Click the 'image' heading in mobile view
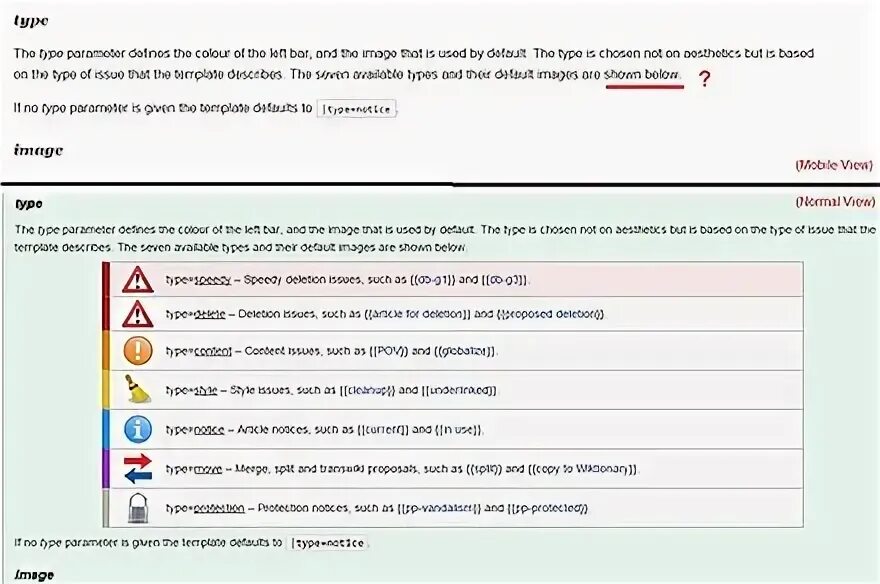This screenshot has height=584, width=880. (38, 150)
